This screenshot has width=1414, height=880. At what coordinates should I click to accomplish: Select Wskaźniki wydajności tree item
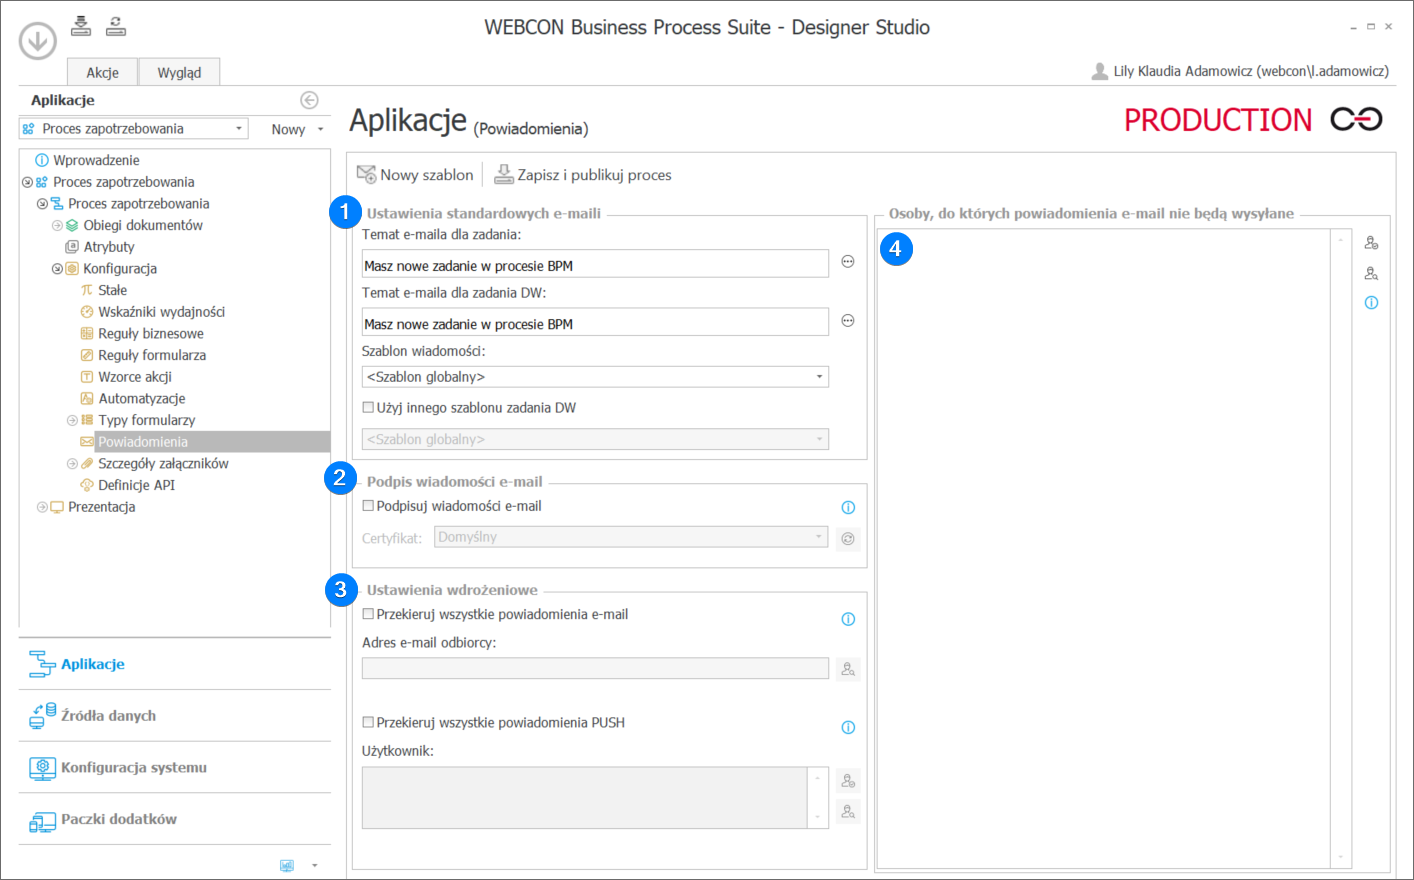pyautogui.click(x=161, y=312)
